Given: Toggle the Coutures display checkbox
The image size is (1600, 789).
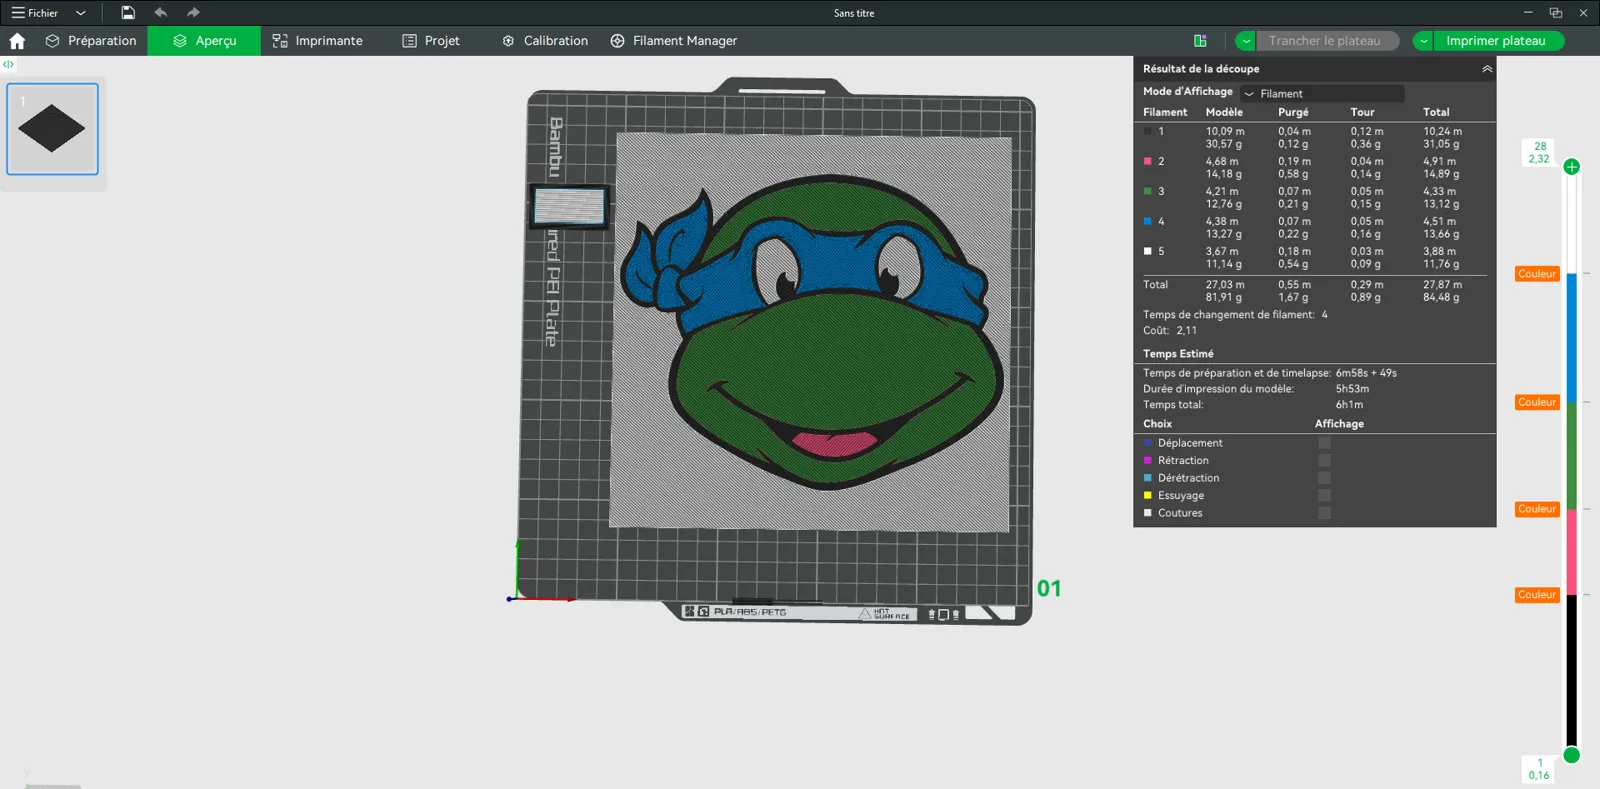Looking at the screenshot, I should [x=1324, y=513].
